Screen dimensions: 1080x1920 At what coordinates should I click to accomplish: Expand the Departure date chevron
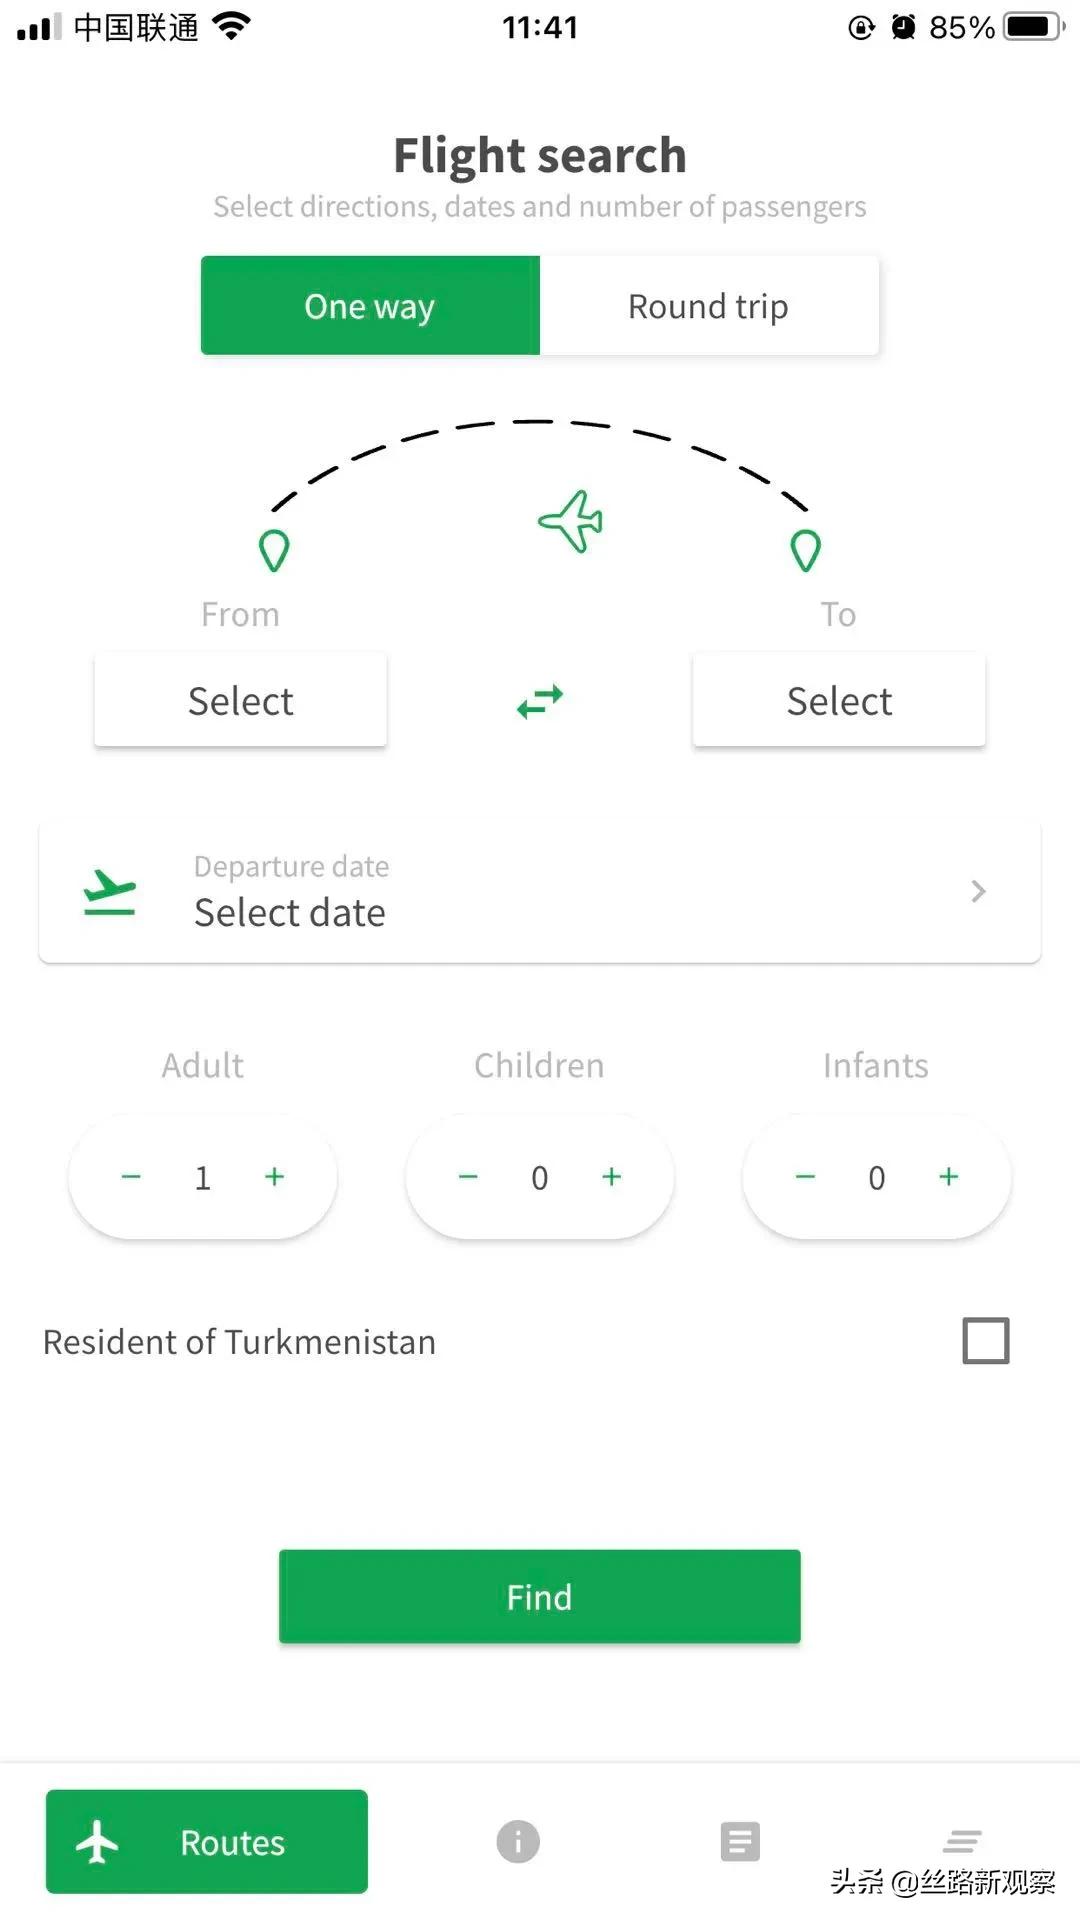(x=978, y=891)
